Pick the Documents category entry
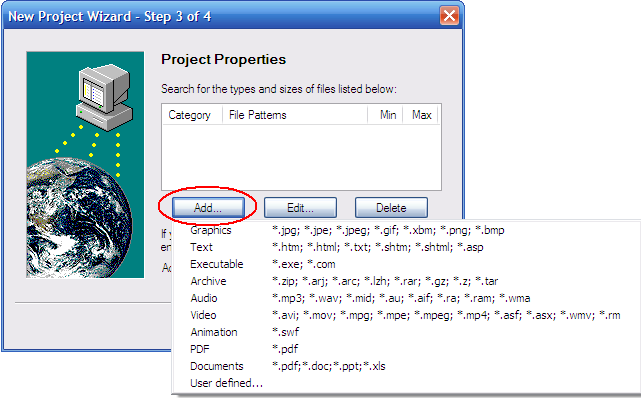 [406, 366]
